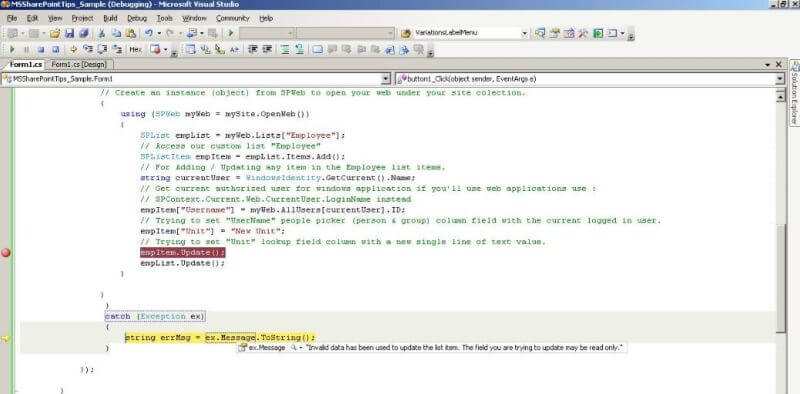
Task: Click the Save All icon
Action: pyautogui.click(x=83, y=33)
